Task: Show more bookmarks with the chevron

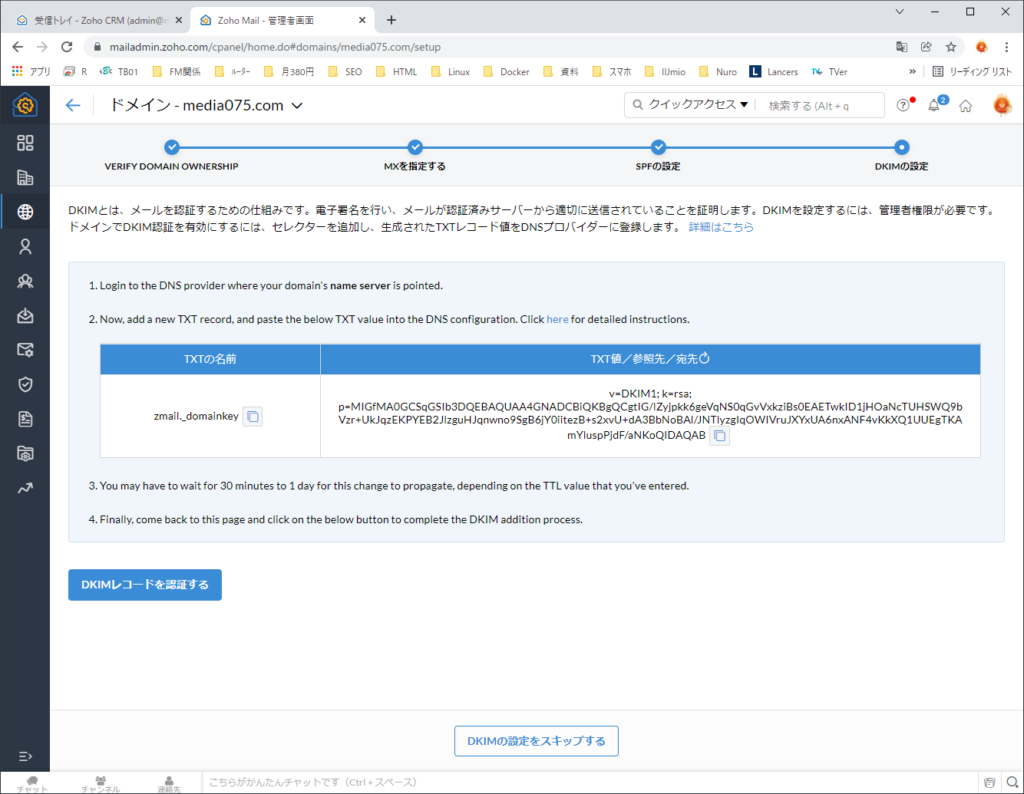Action: (912, 72)
